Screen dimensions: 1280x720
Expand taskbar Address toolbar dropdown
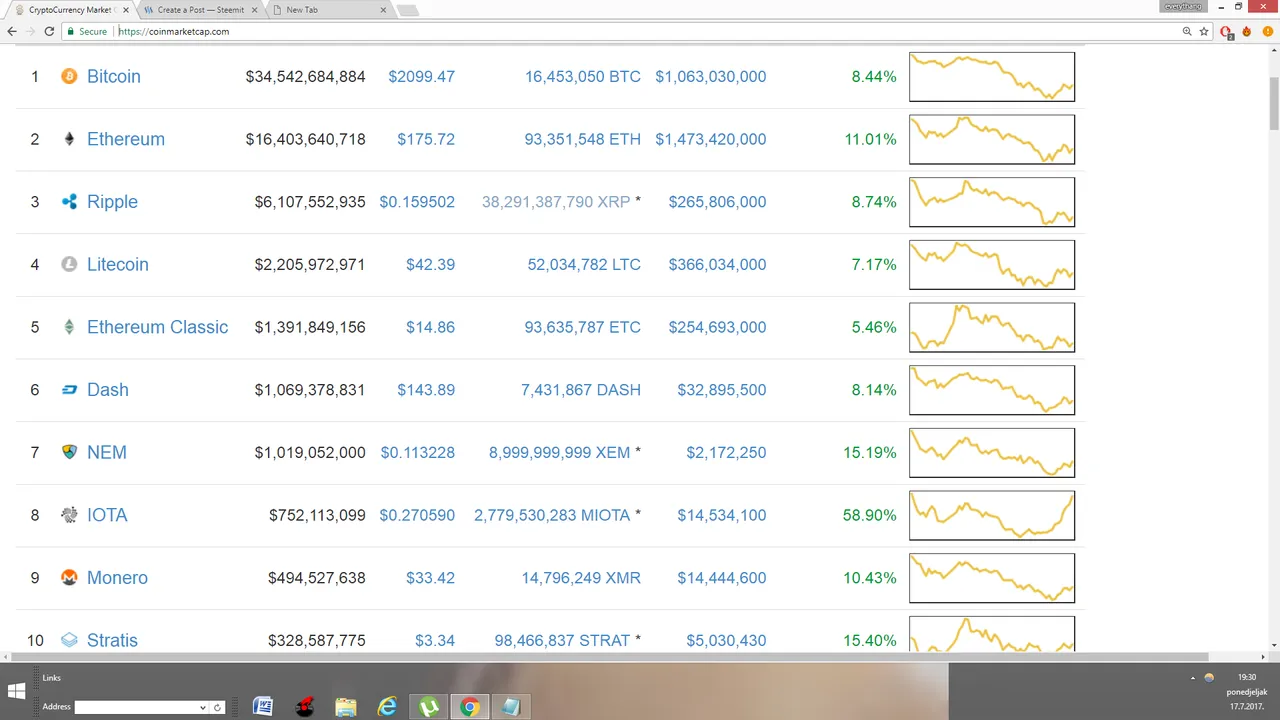[203, 707]
